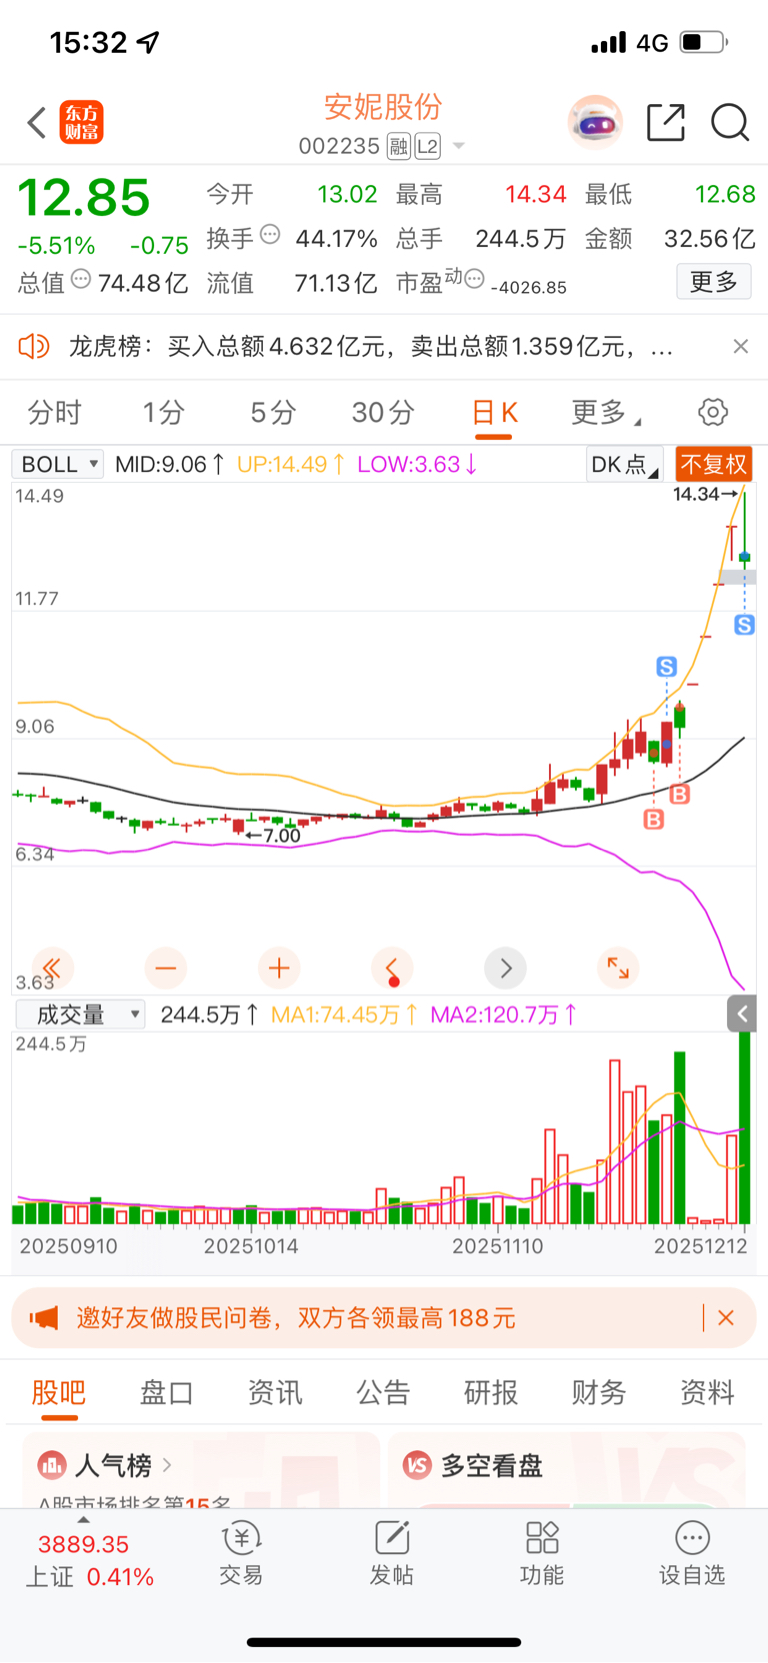The image size is (768, 1663).
Task: Tap the 市盈动 info circle icon
Action: click(x=475, y=278)
